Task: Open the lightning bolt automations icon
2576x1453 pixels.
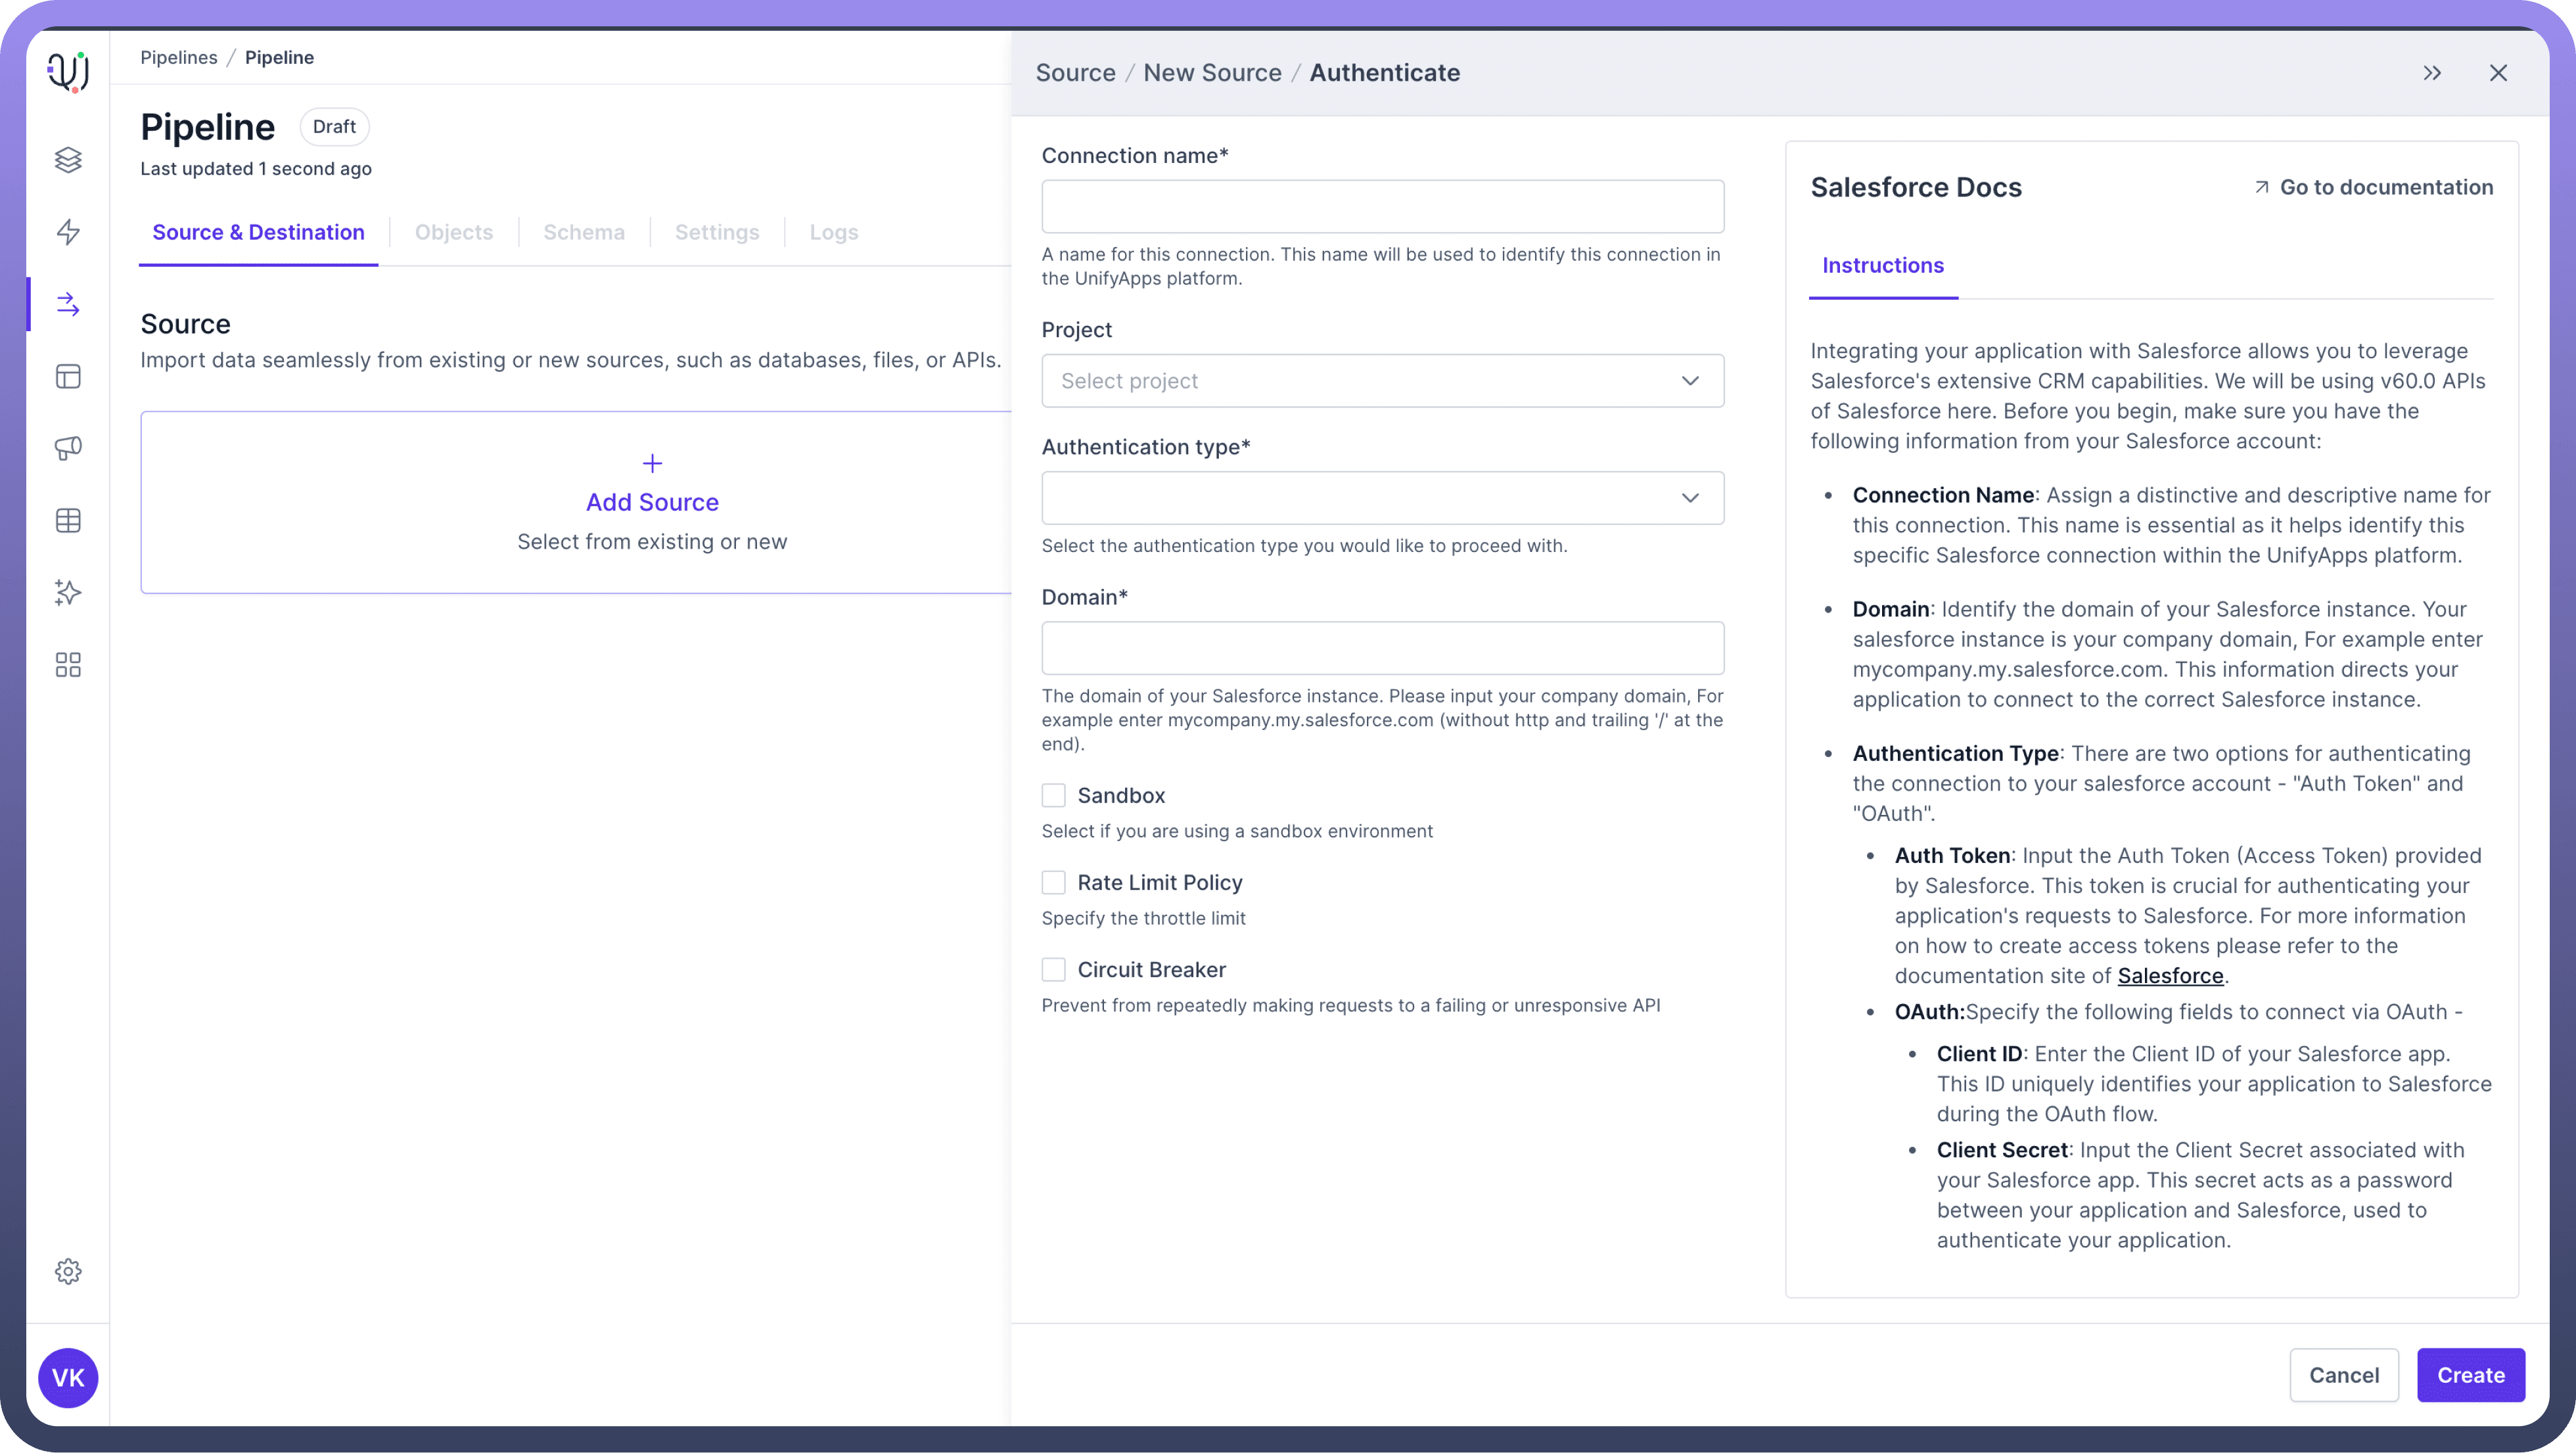Action: pos(68,232)
